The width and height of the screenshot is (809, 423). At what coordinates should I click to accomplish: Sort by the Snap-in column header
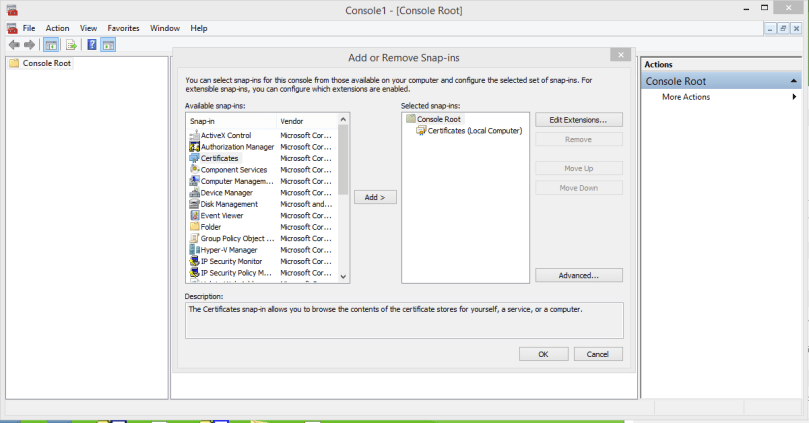(x=231, y=121)
